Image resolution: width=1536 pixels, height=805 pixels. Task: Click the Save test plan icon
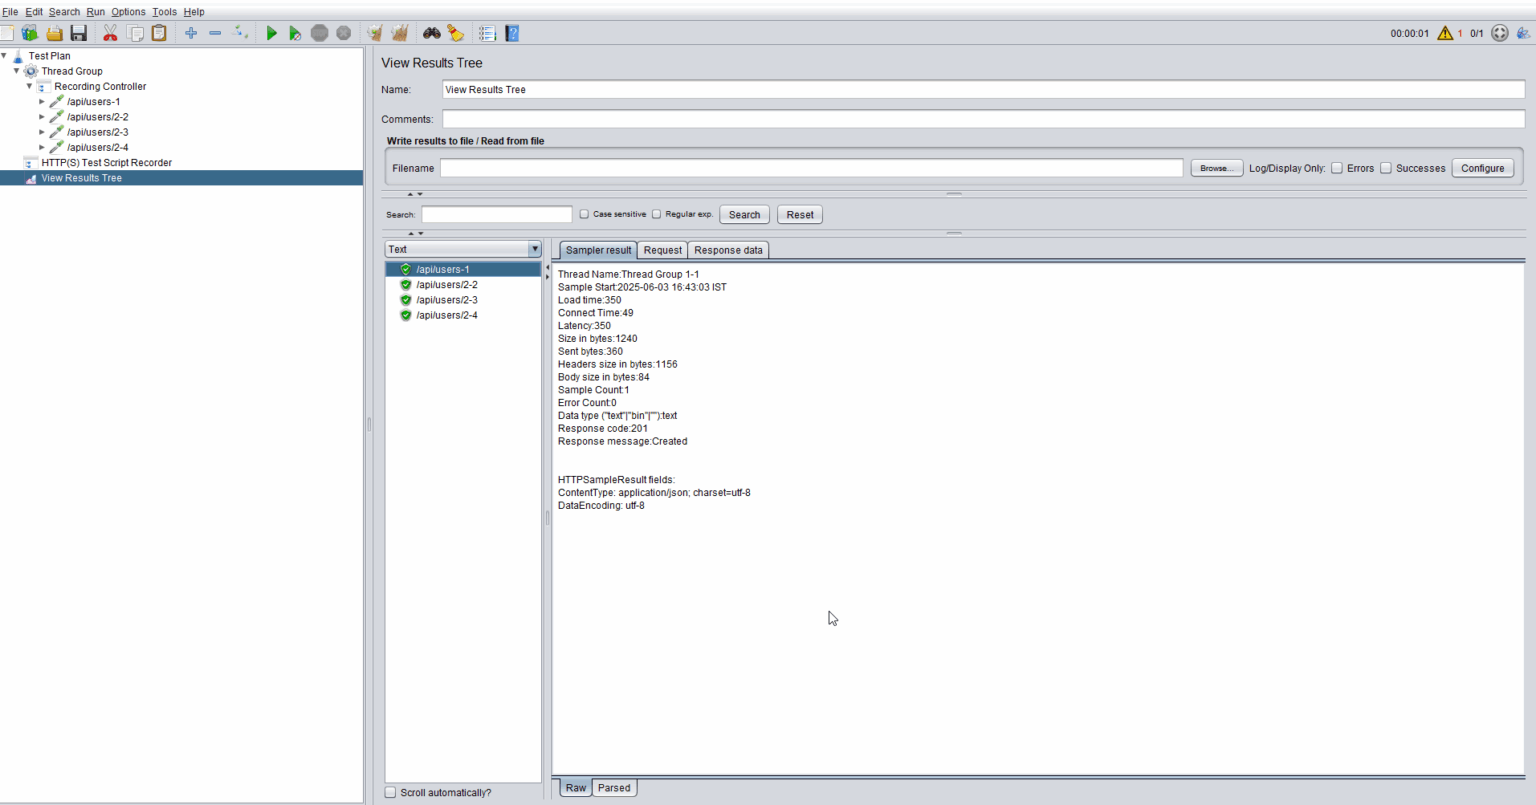pyautogui.click(x=78, y=32)
